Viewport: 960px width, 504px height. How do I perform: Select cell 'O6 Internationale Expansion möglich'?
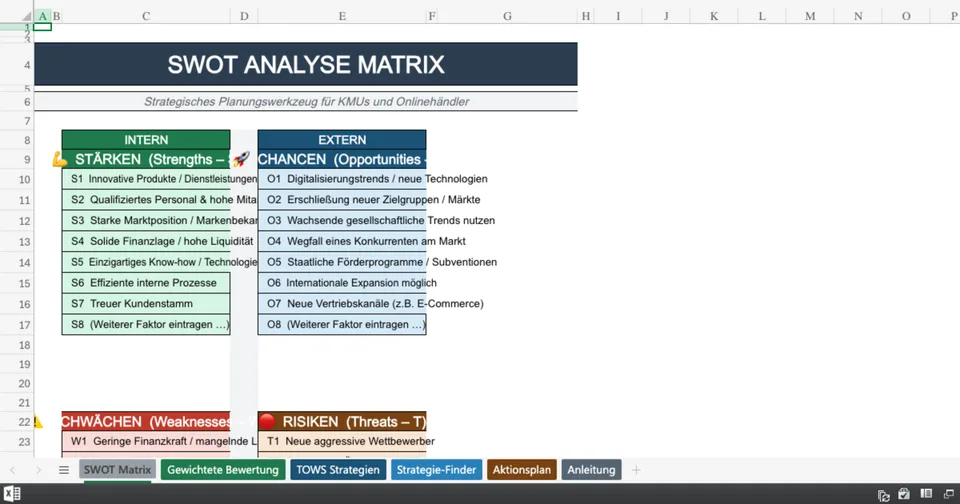coord(342,283)
